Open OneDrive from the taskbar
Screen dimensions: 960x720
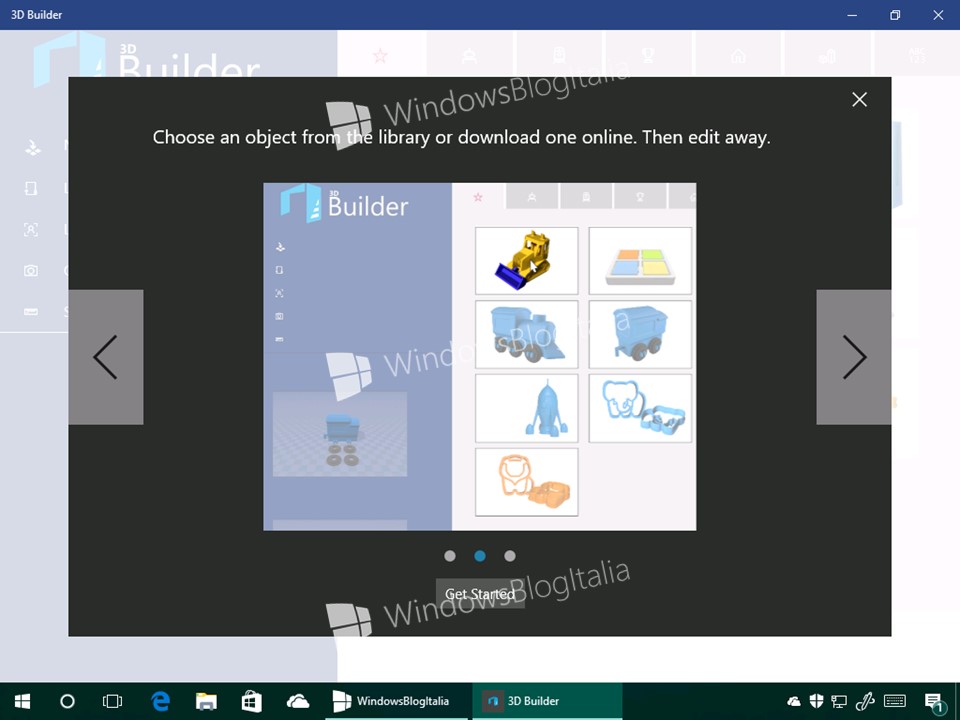(x=298, y=701)
